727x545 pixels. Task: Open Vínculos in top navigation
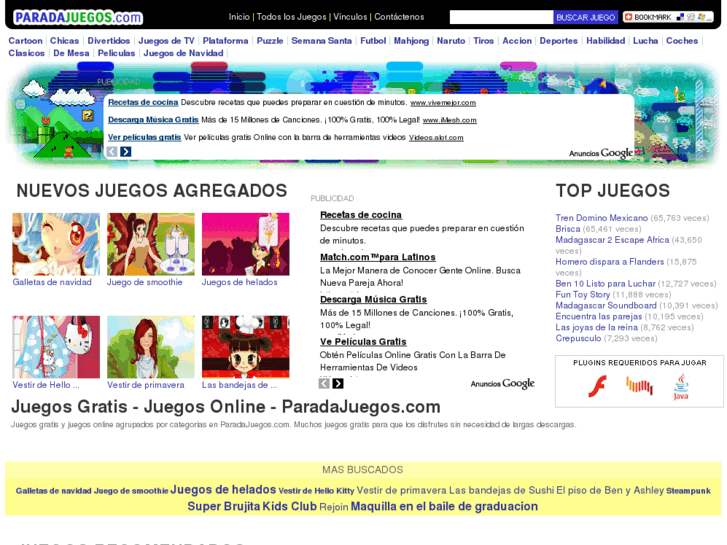click(x=350, y=17)
